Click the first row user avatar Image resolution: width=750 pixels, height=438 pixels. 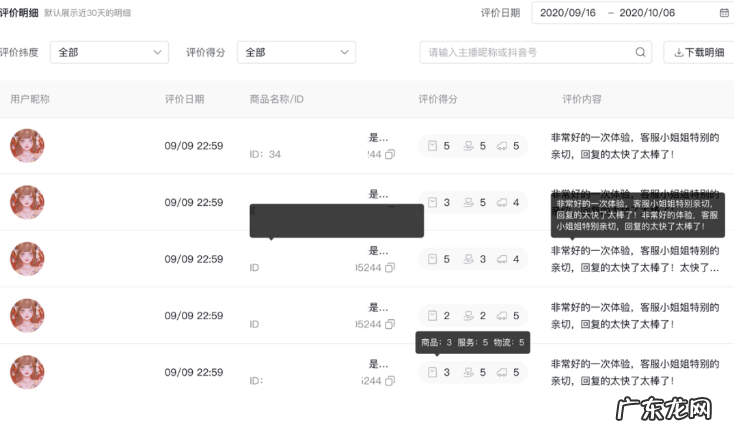[x=27, y=145]
